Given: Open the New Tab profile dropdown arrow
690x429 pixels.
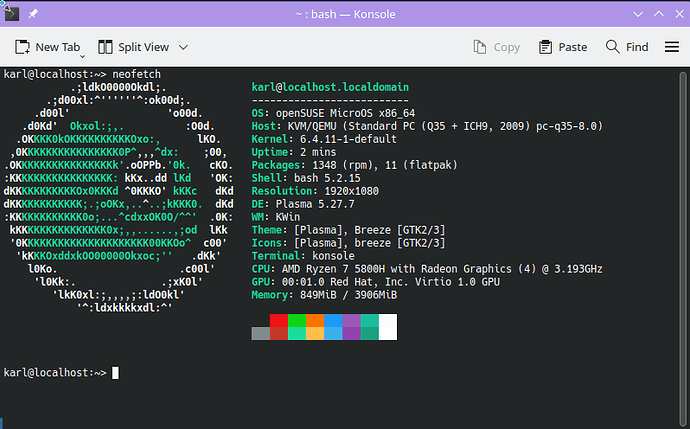Looking at the screenshot, I should coord(102,47).
